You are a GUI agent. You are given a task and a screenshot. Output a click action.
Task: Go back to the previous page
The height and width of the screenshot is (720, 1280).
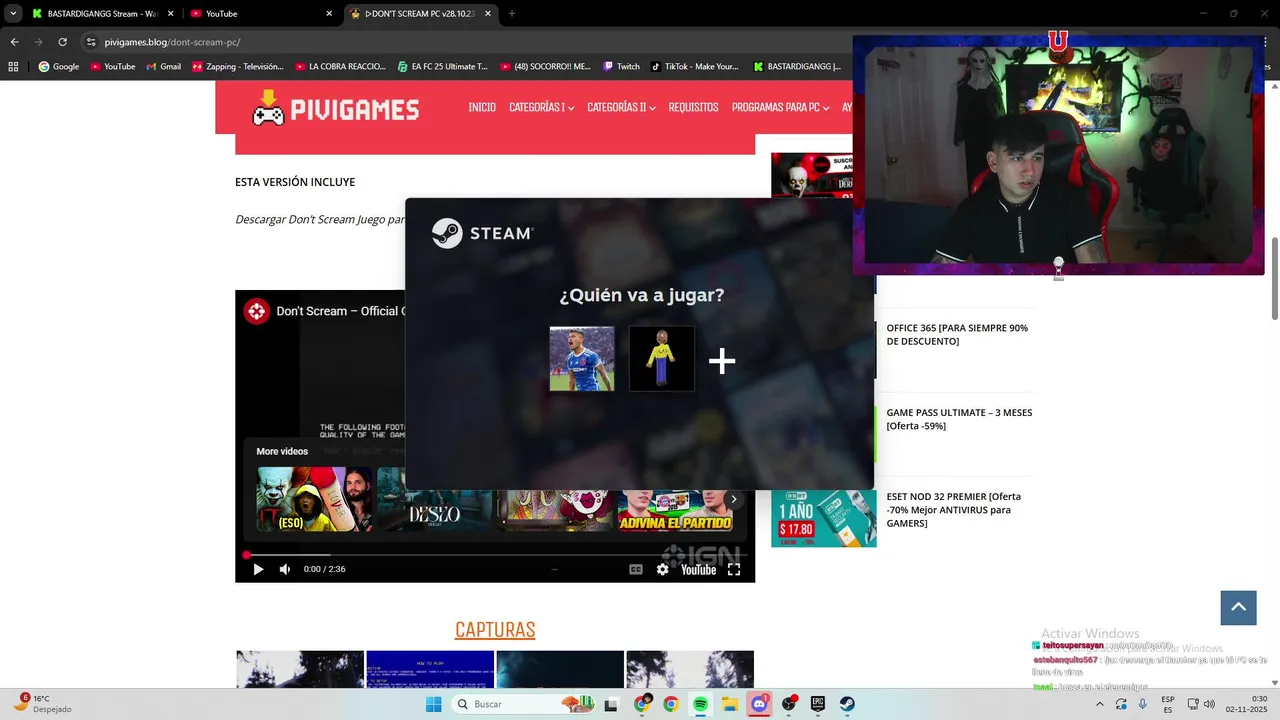point(14,42)
